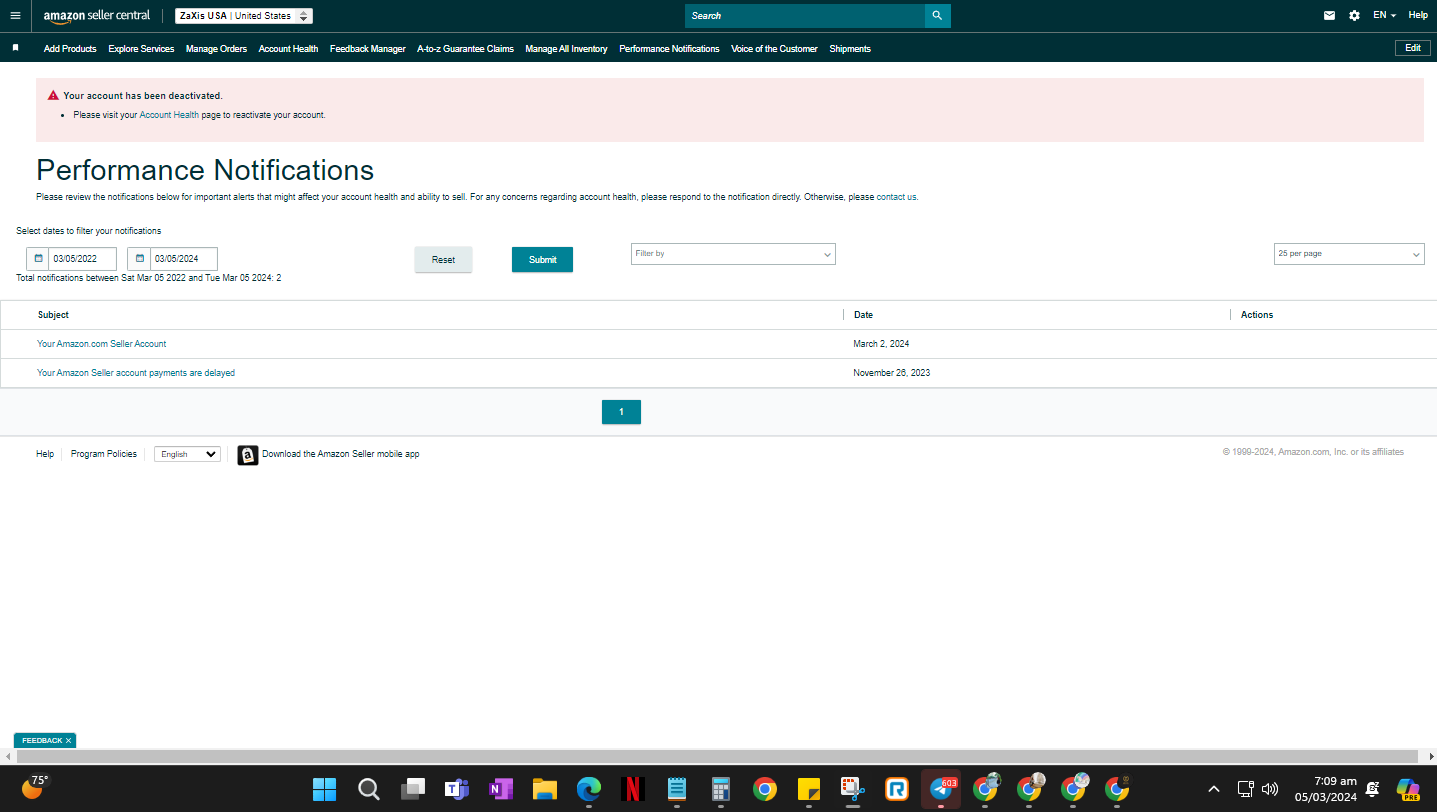The image size is (1437, 812).
Task: Open Microsoft Edge from taskbar
Action: pos(589,789)
